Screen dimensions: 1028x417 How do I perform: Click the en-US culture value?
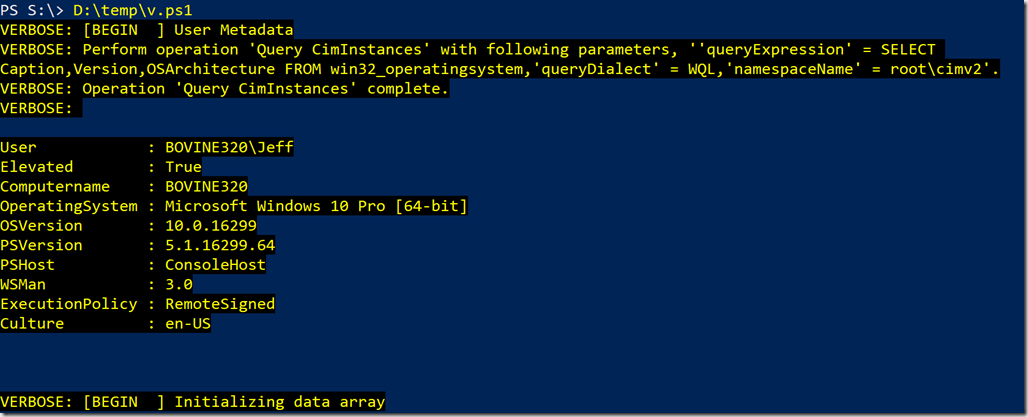(188, 324)
